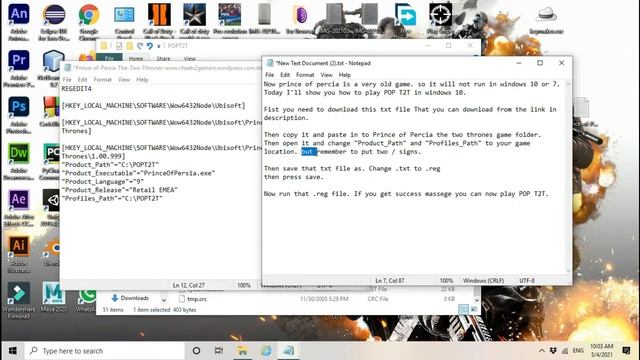This screenshot has height=360, width=640.
Task: Open notification center icon in tray
Action: point(626,351)
